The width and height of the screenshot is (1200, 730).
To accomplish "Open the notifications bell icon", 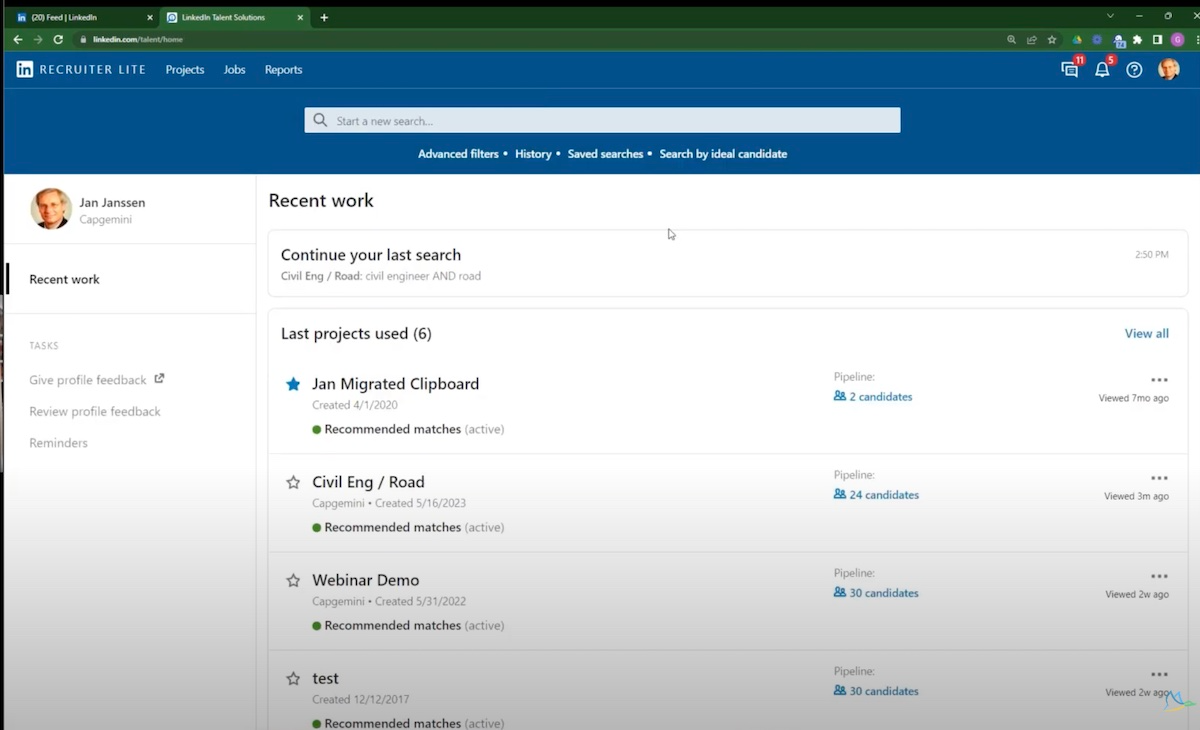I will pos(1102,70).
